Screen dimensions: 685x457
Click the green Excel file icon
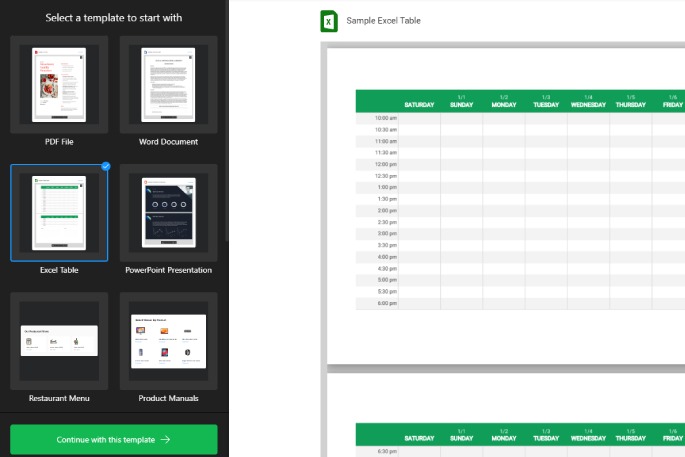tap(329, 21)
